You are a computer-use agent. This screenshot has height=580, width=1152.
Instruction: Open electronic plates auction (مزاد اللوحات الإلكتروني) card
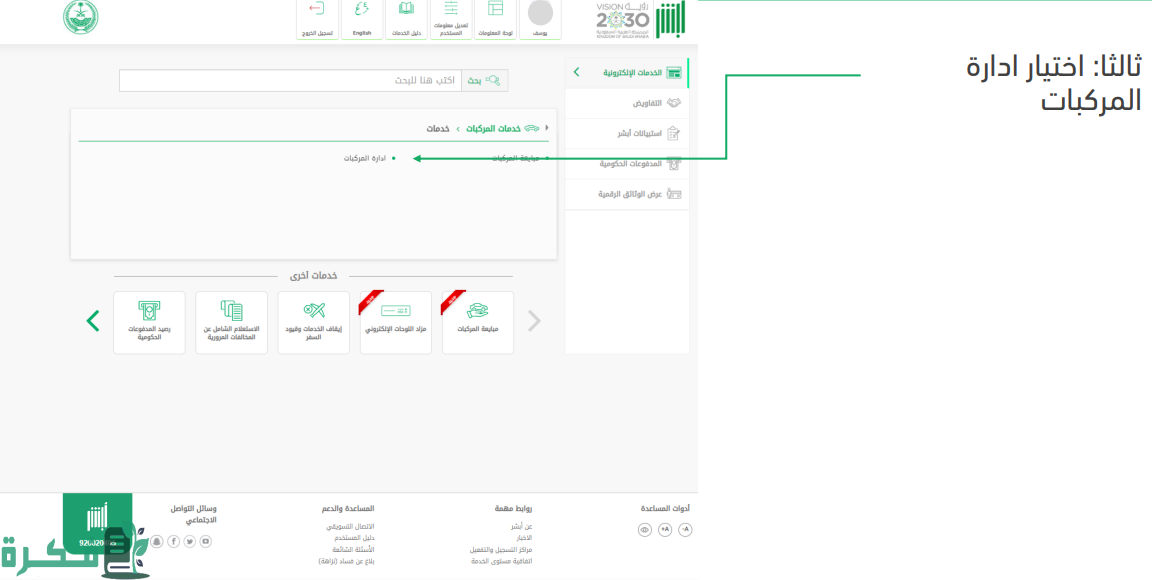(396, 322)
